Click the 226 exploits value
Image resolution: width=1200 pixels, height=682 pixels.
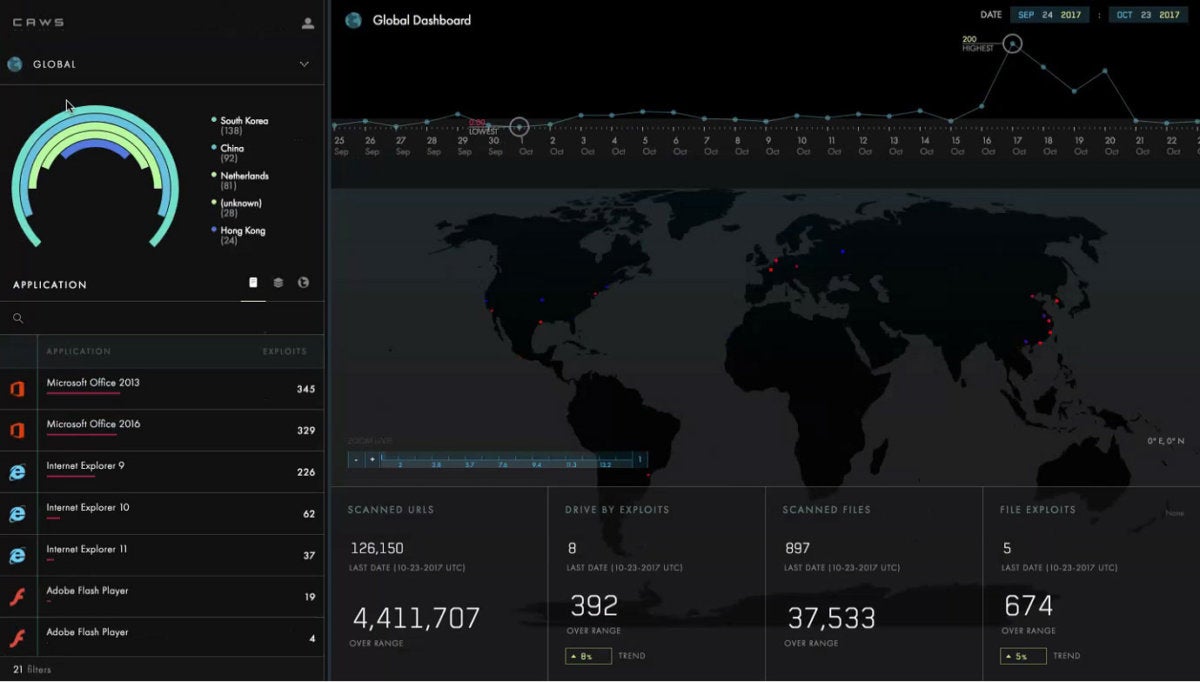click(306, 472)
